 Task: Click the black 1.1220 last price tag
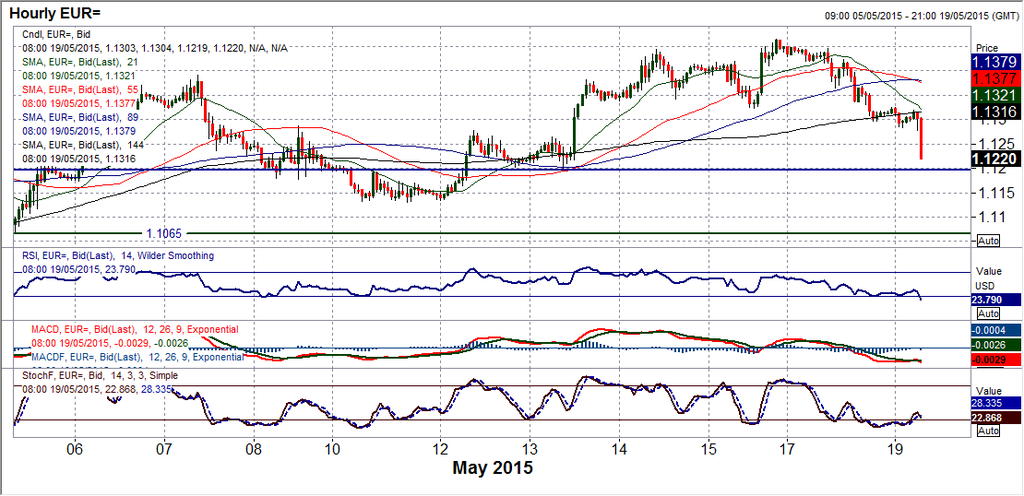click(x=994, y=157)
